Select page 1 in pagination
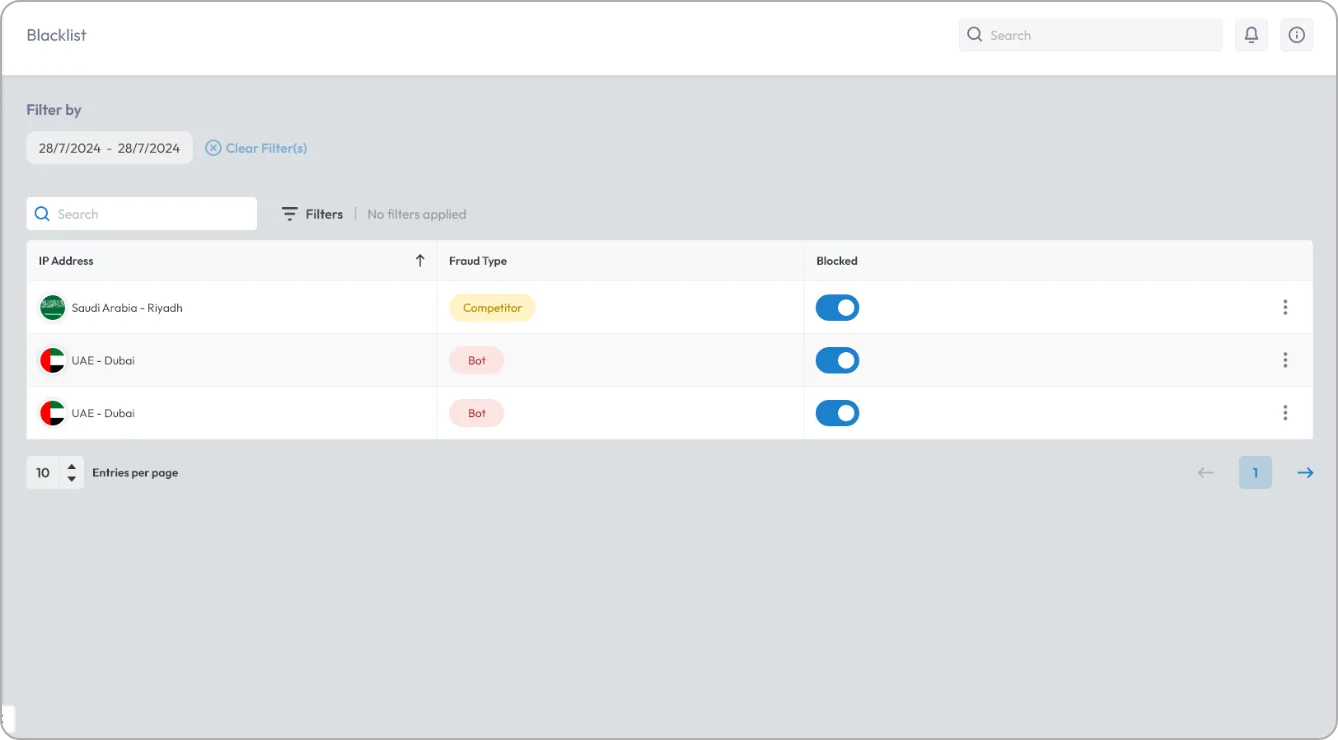Image resolution: width=1338 pixels, height=740 pixels. click(x=1255, y=472)
